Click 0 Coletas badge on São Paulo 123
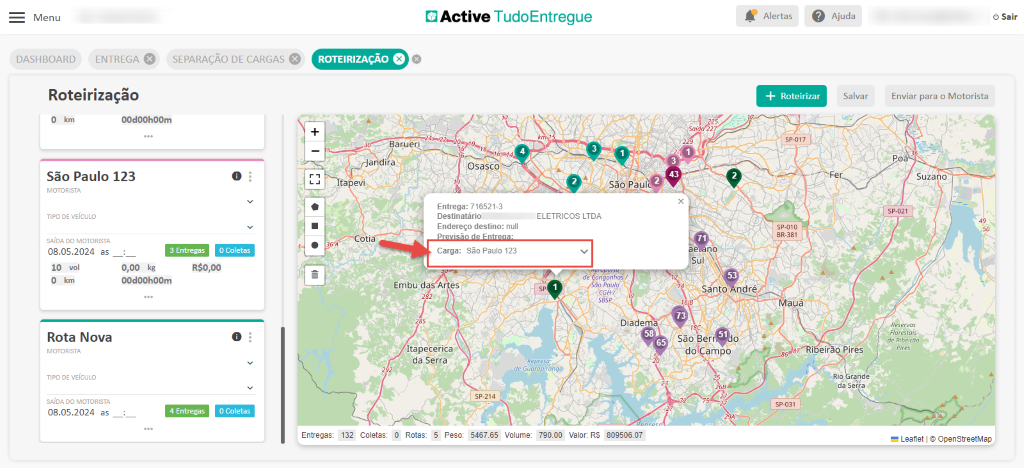Screen dimensions: 1024x468 234,251
